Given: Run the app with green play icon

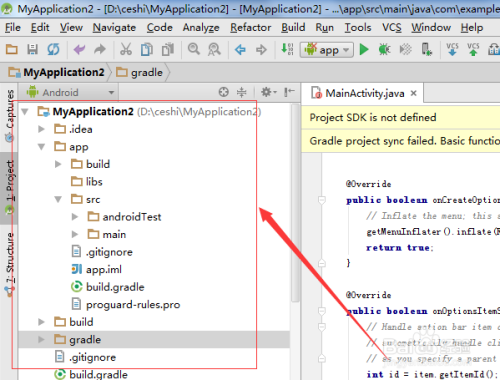Looking at the screenshot, I should point(364,50).
